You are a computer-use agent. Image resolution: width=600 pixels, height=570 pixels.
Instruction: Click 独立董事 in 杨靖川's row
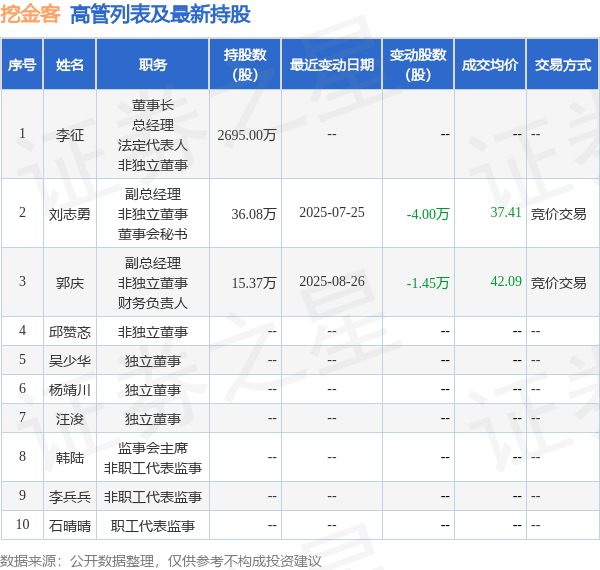click(x=153, y=389)
